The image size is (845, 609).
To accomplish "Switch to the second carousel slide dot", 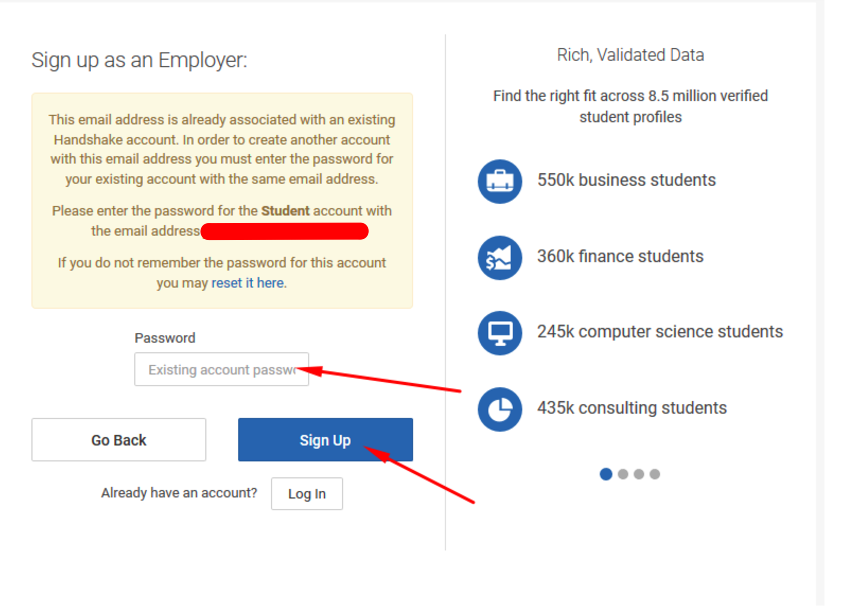I will pyautogui.click(x=623, y=474).
